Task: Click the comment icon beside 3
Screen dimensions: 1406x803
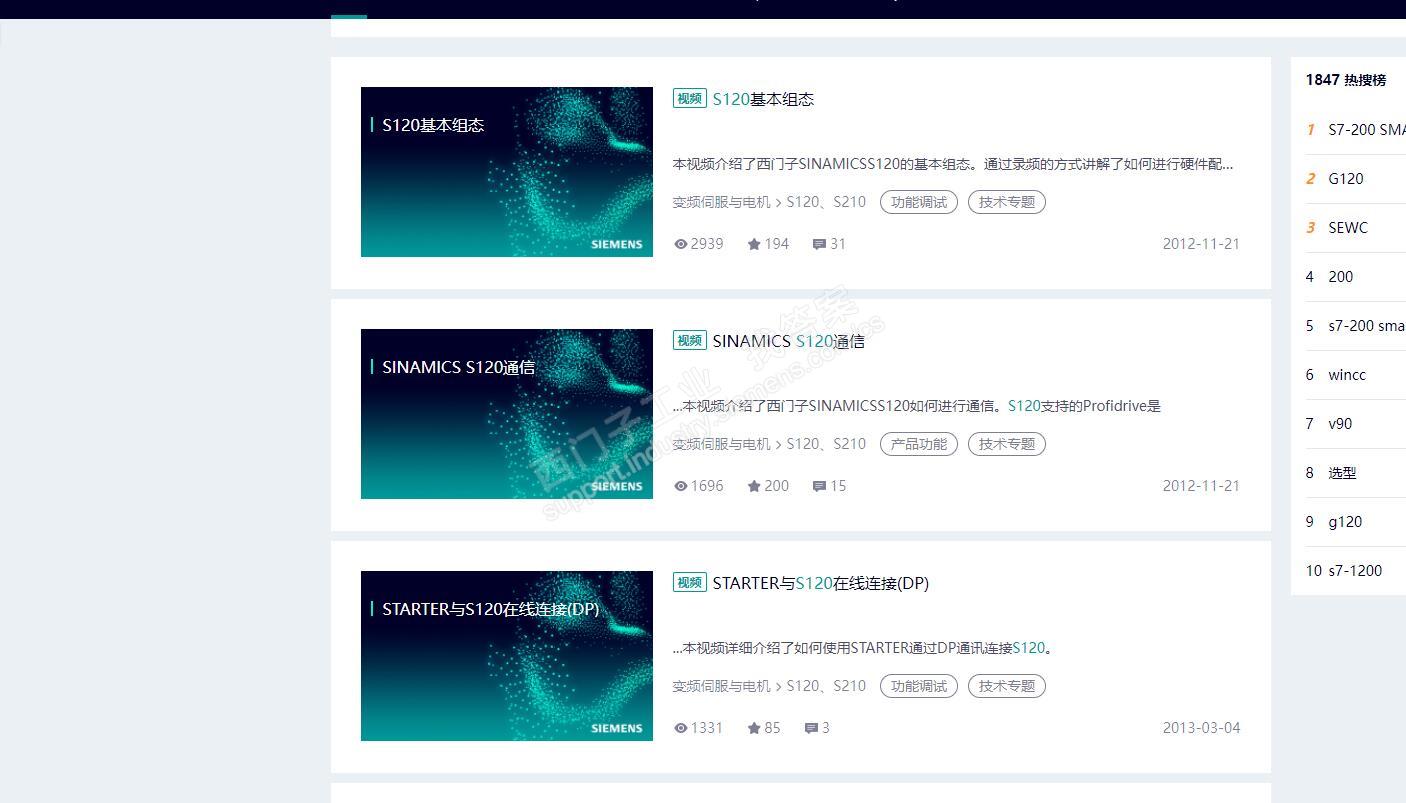Action: tap(811, 728)
